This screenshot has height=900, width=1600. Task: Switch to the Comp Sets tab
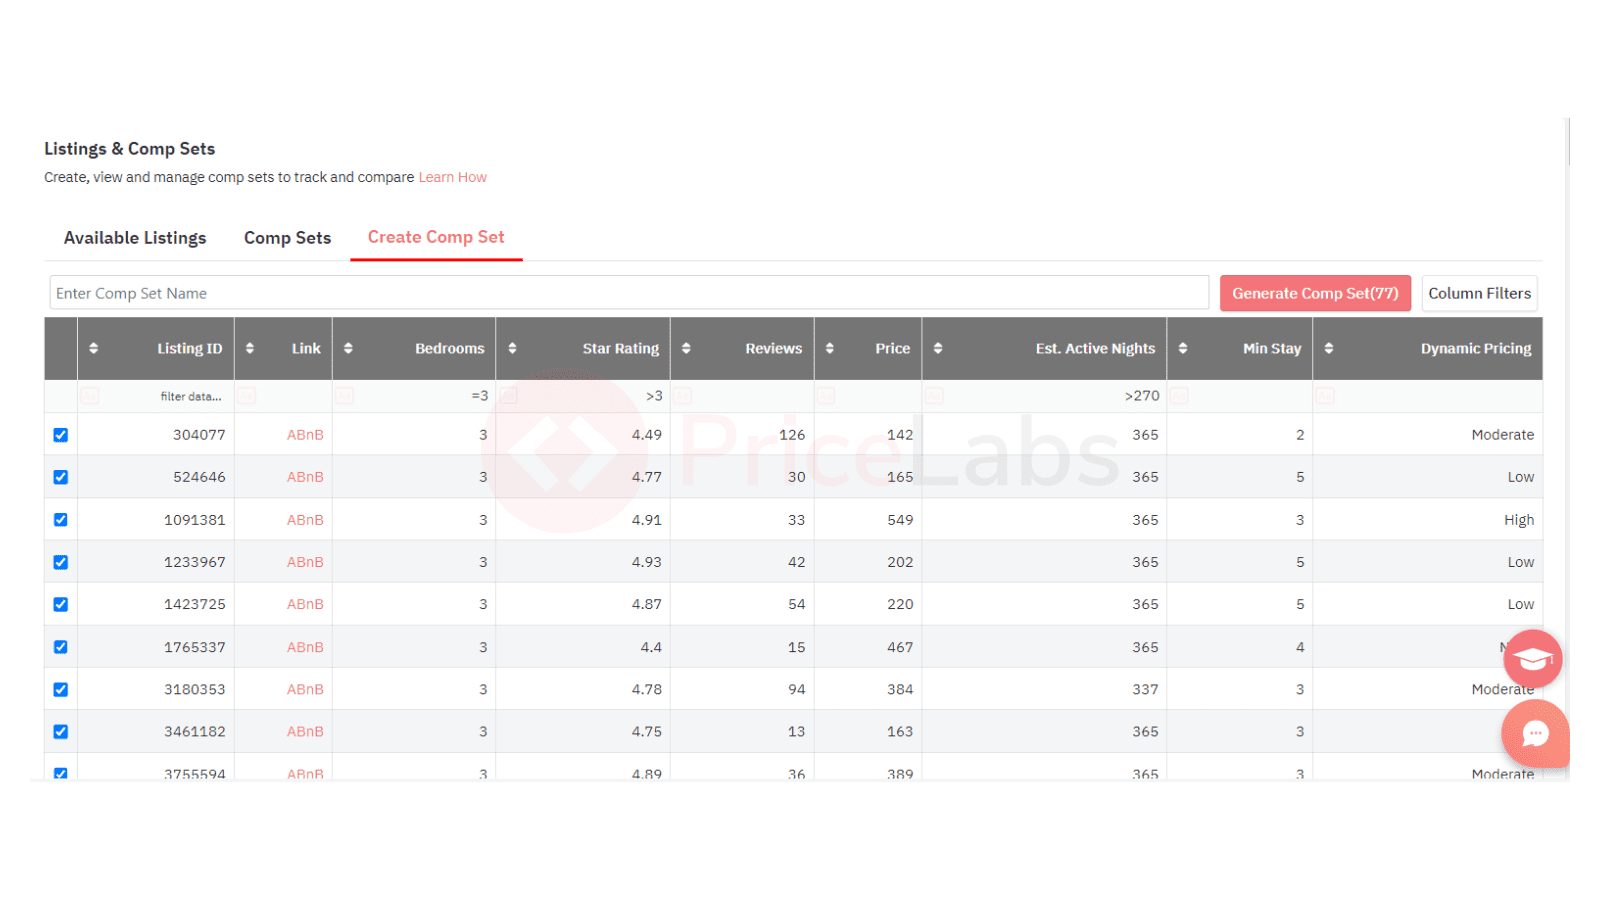(x=287, y=238)
